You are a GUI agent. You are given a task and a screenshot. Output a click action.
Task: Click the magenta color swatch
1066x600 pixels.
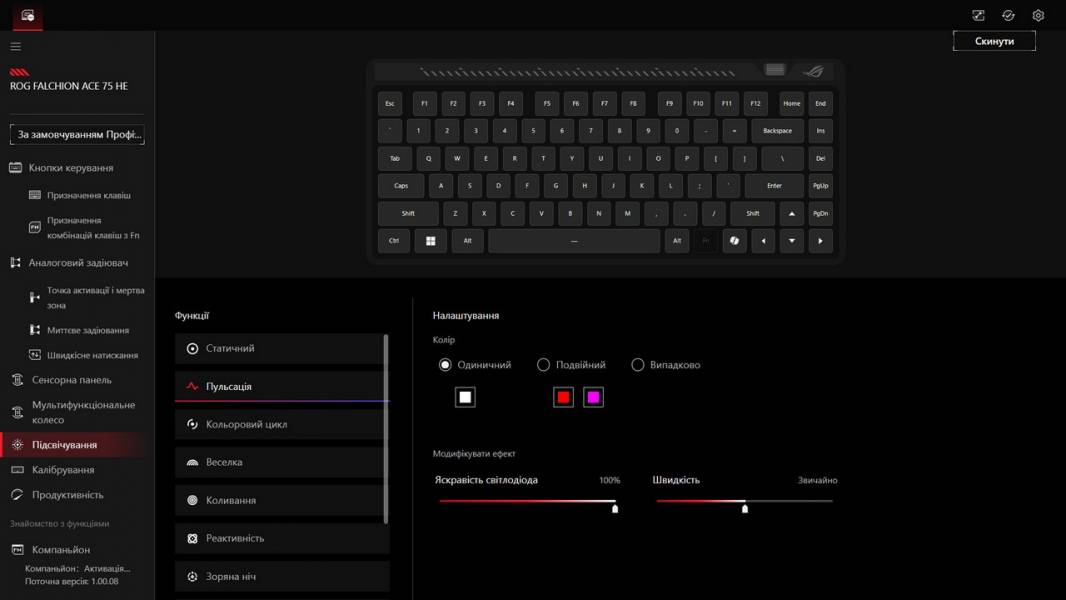coord(593,397)
